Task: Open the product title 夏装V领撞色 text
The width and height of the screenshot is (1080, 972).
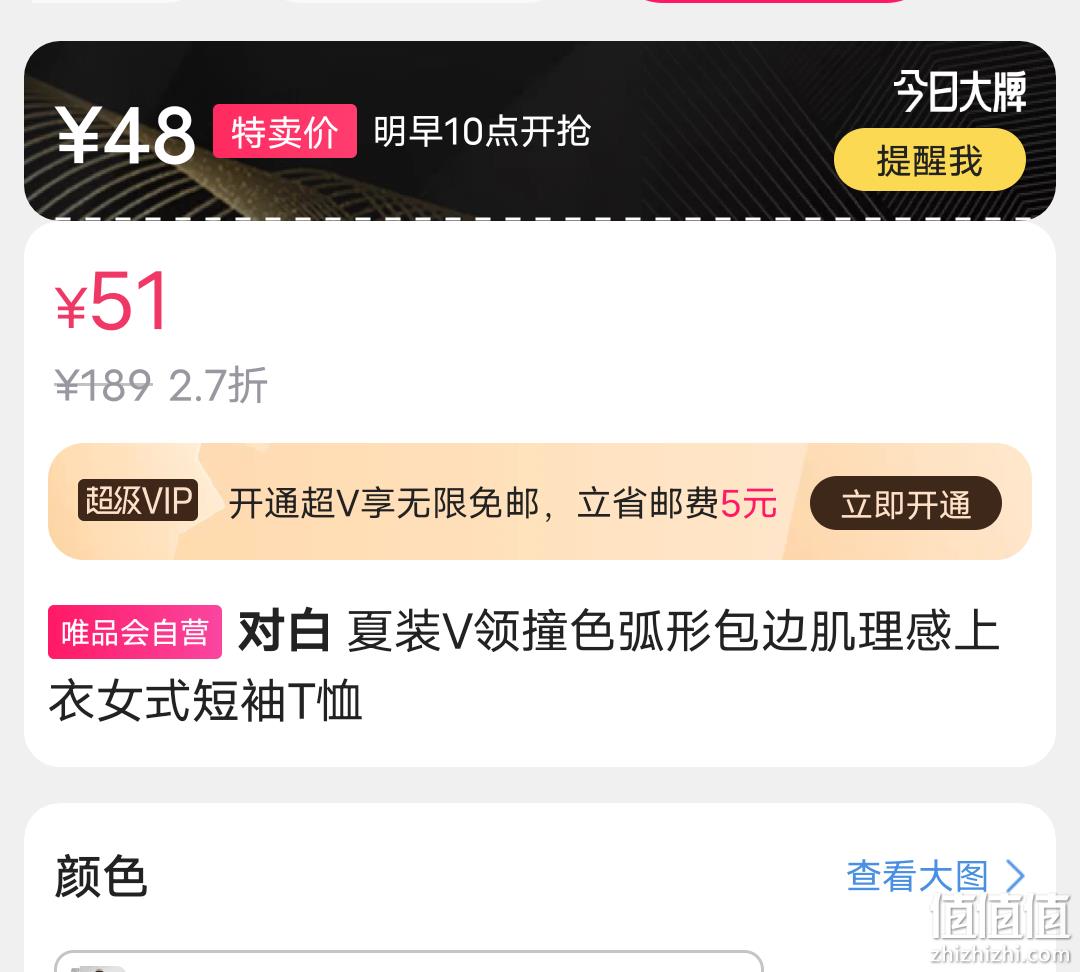Action: pos(525,666)
